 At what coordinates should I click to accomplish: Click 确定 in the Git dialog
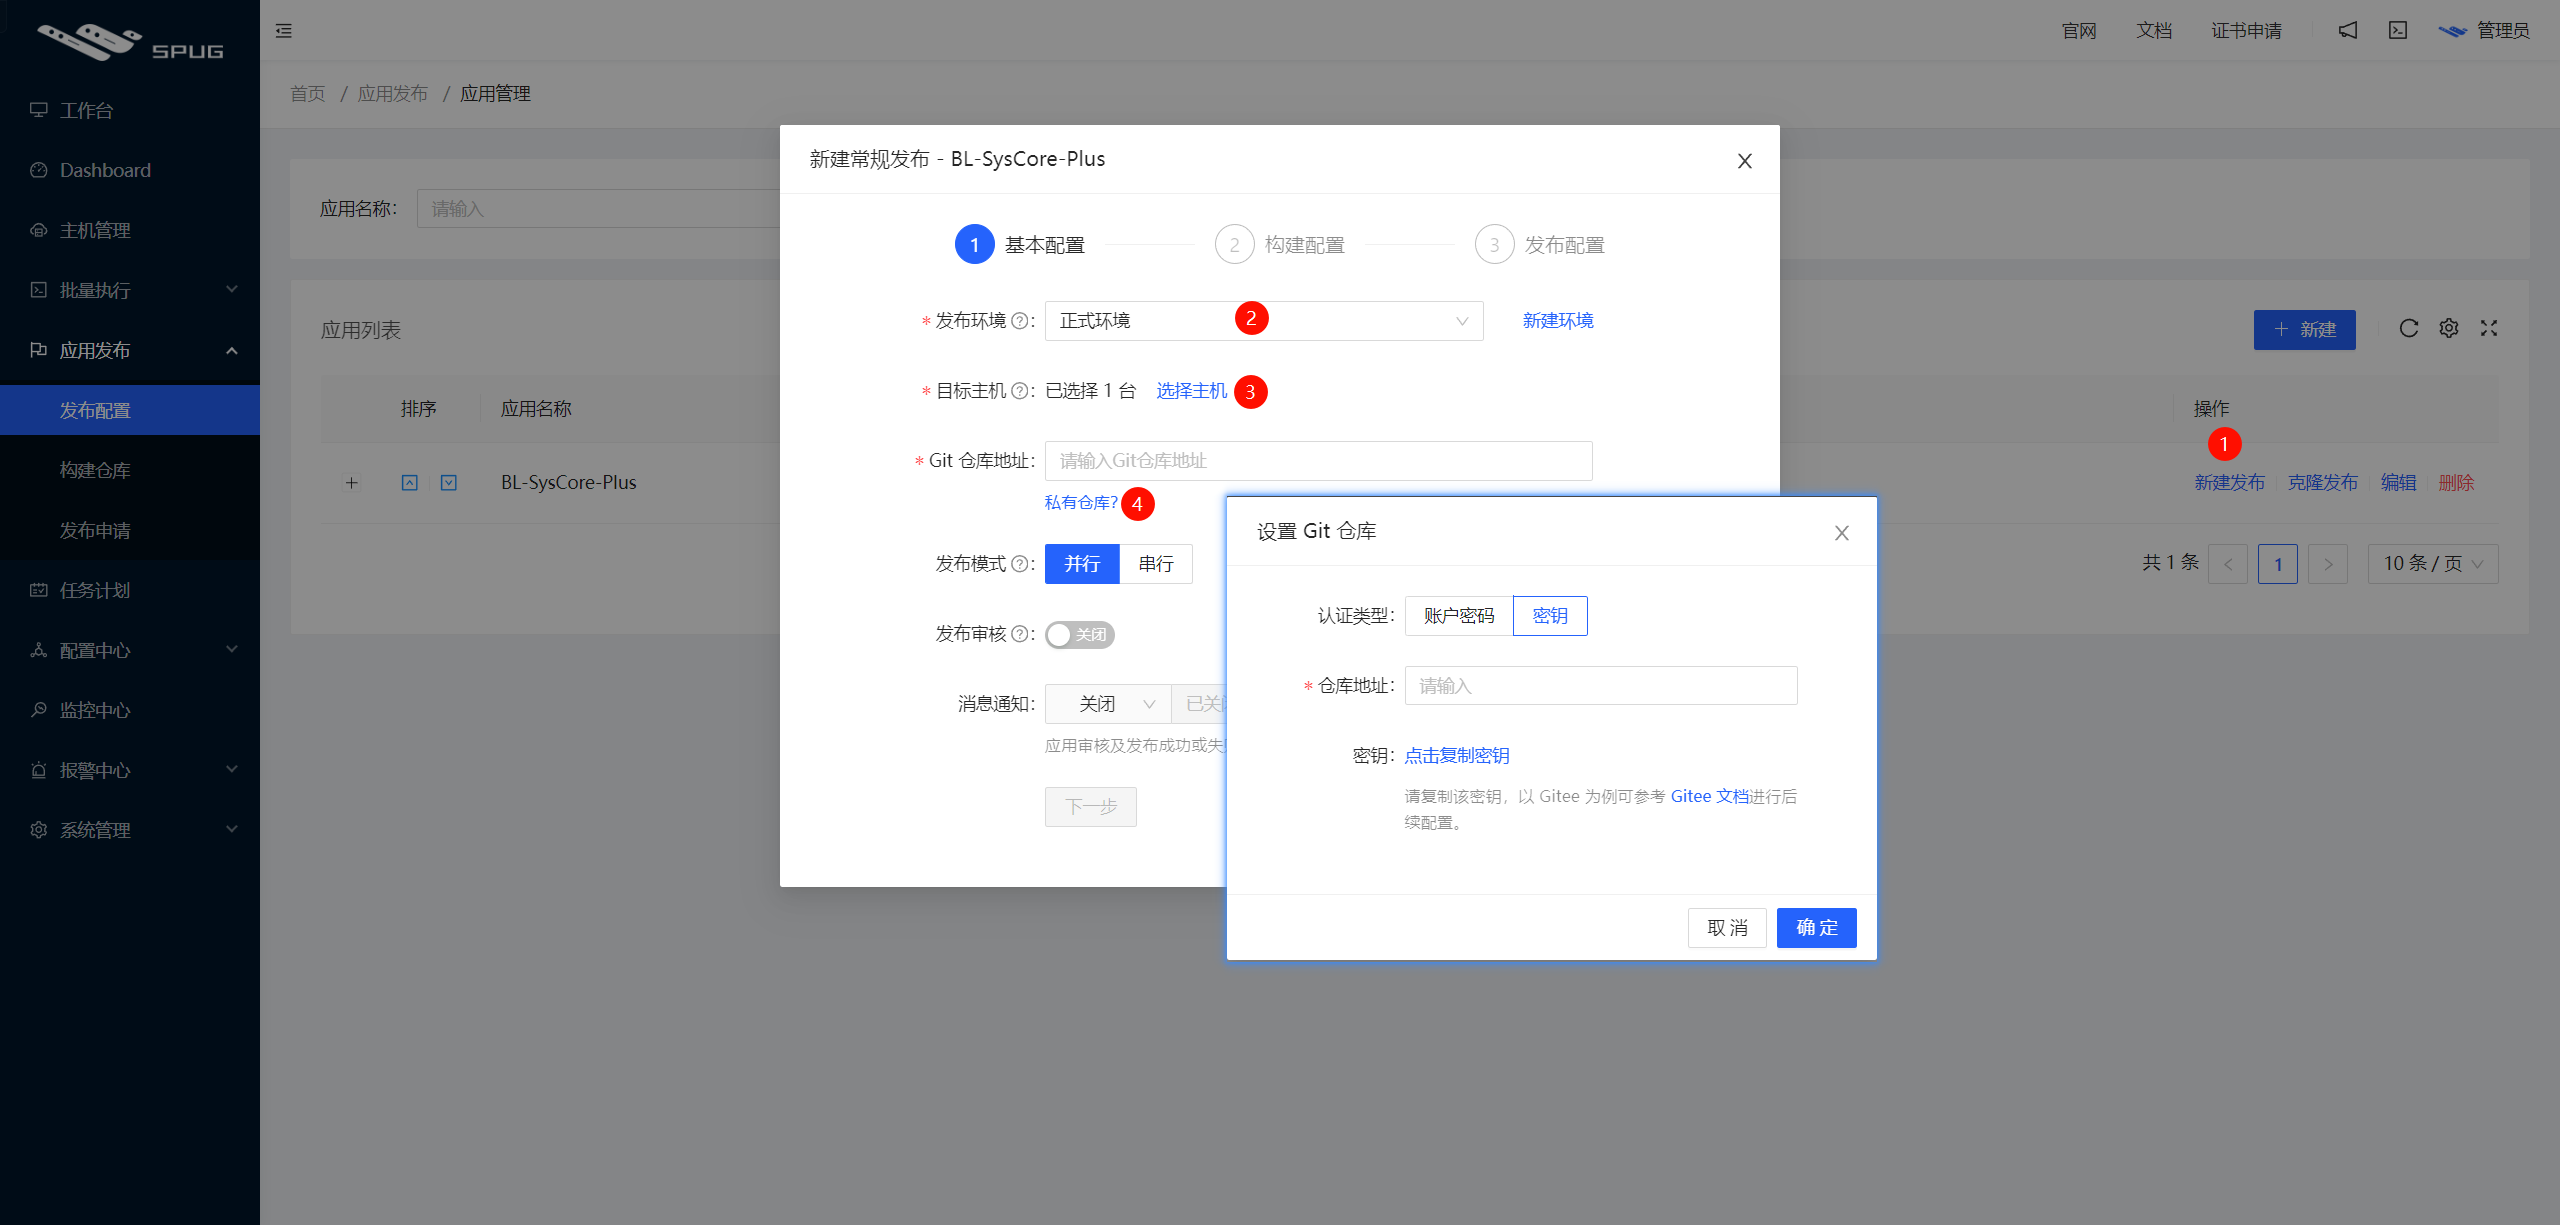[x=1816, y=928]
